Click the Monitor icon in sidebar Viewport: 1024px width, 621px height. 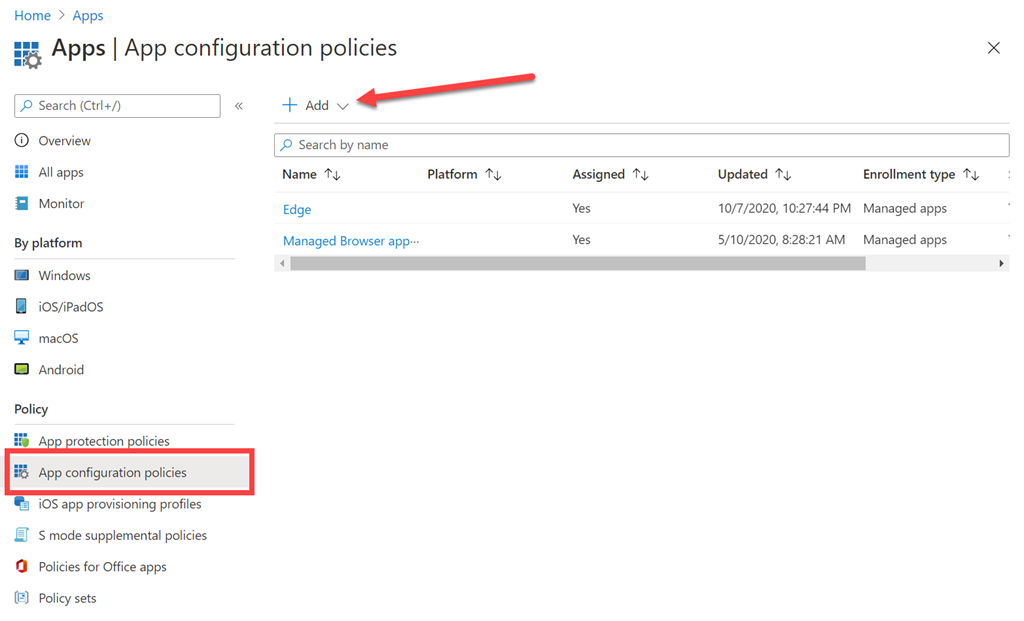pyautogui.click(x=22, y=203)
